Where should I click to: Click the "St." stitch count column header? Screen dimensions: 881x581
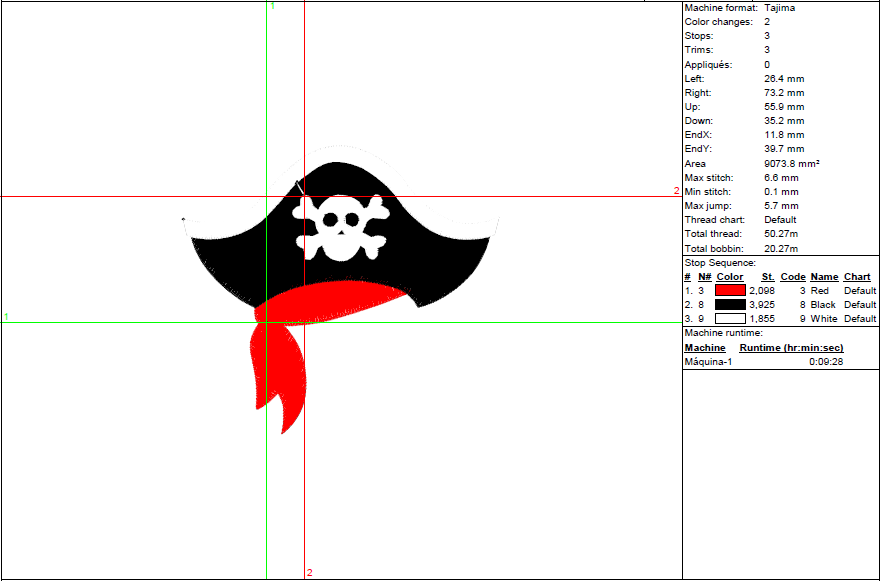click(768, 277)
